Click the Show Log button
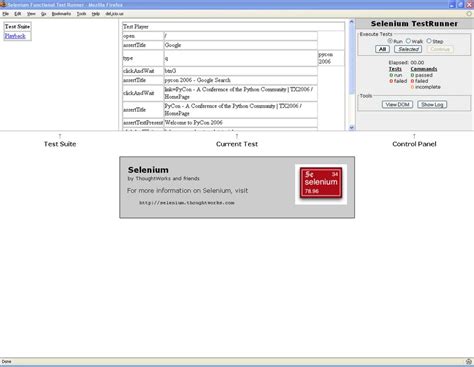Screen dimensions: 474x367 coord(432,104)
